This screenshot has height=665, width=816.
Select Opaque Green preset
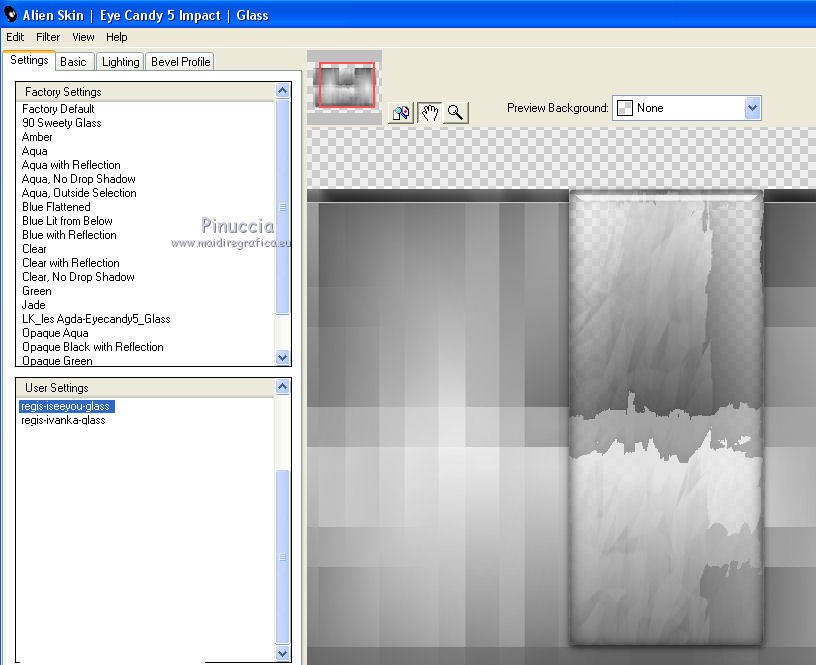(x=57, y=361)
